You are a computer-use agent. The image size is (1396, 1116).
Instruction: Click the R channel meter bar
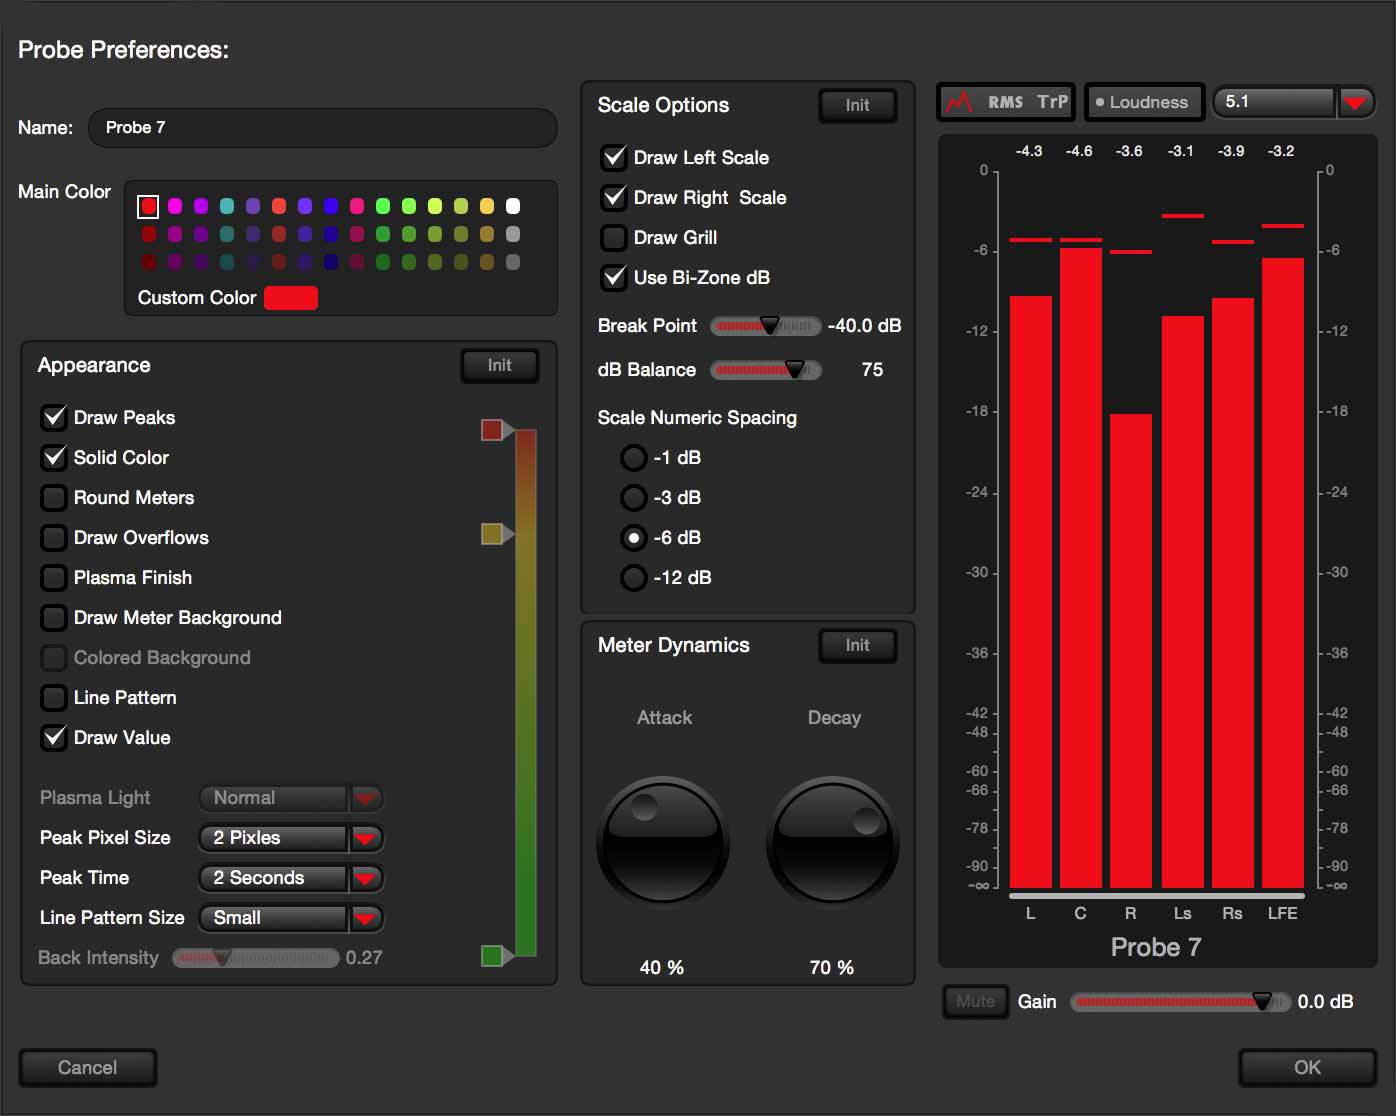tap(1131, 651)
